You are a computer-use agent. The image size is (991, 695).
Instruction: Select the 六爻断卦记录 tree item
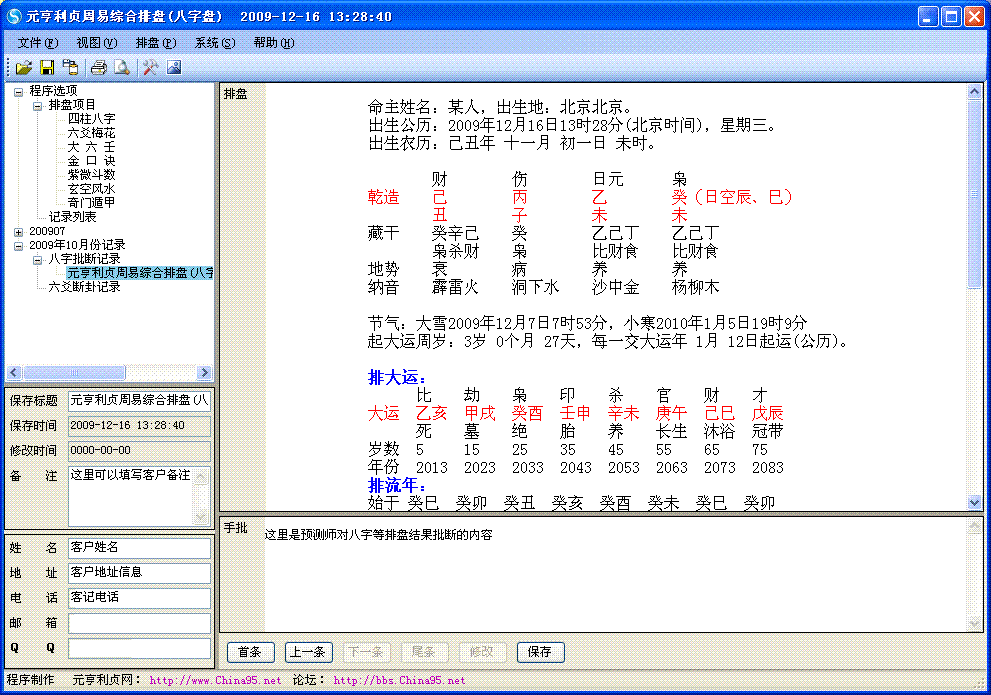85,287
